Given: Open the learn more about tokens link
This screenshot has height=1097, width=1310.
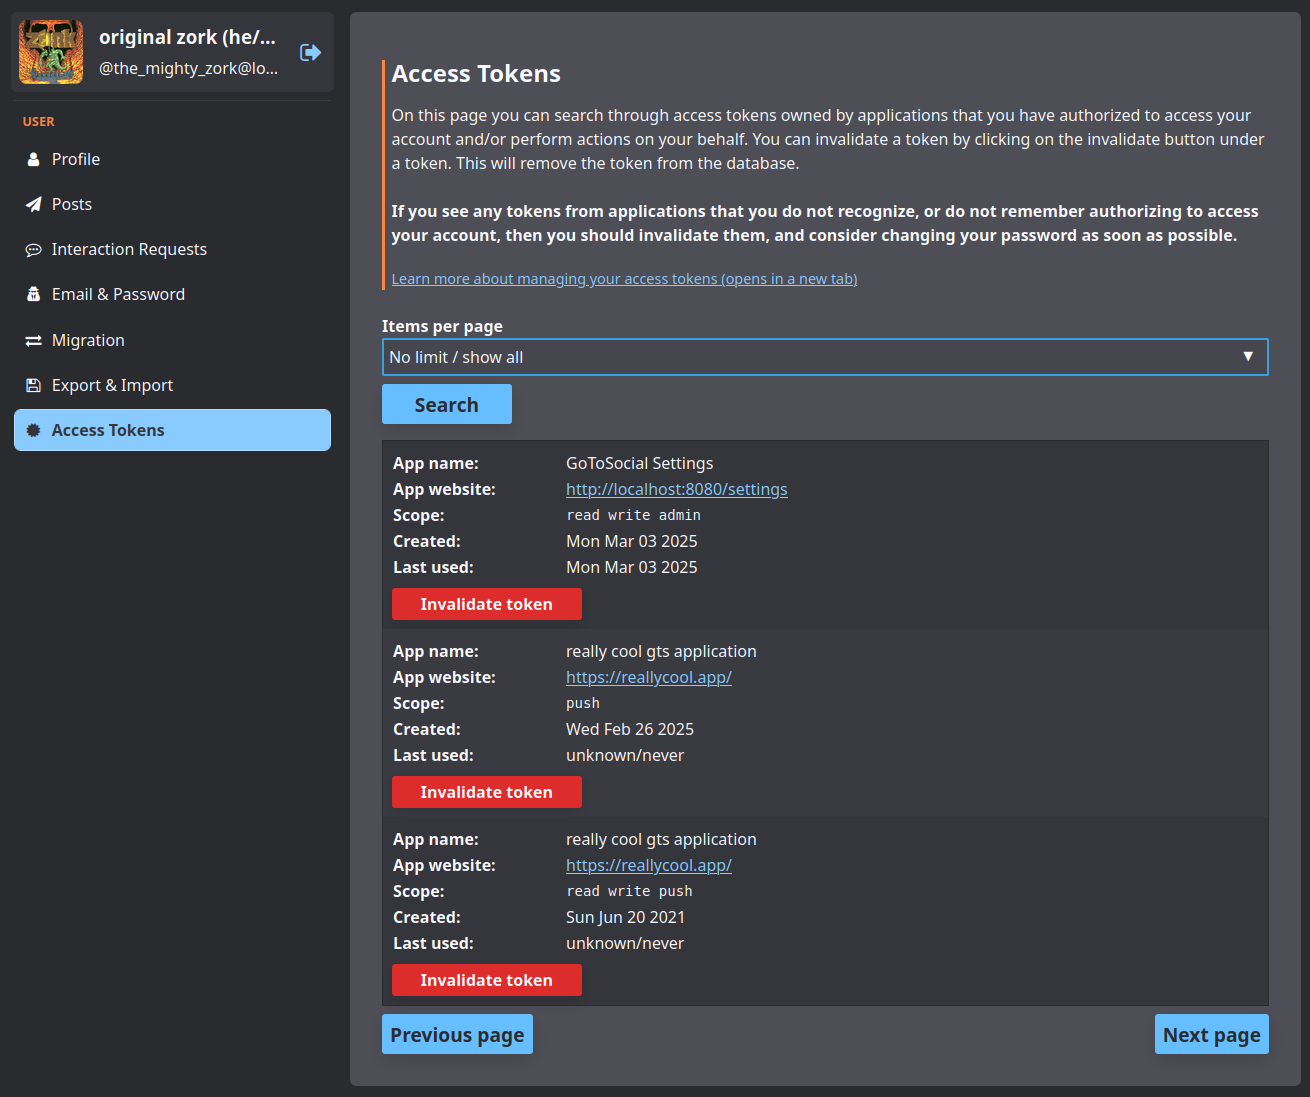Looking at the screenshot, I should (624, 279).
